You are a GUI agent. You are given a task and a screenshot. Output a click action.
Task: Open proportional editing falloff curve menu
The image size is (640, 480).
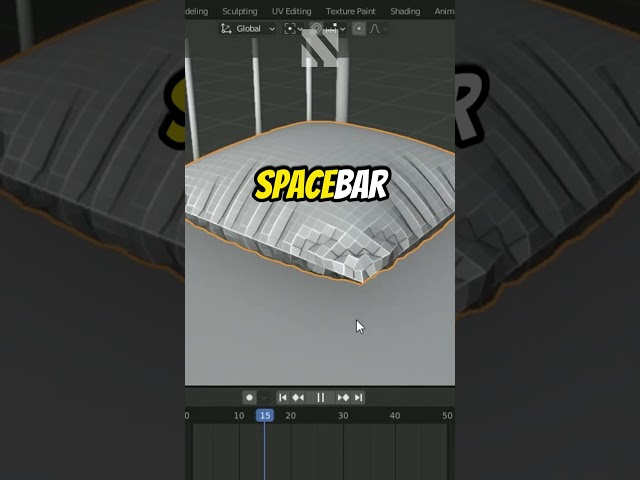378,29
